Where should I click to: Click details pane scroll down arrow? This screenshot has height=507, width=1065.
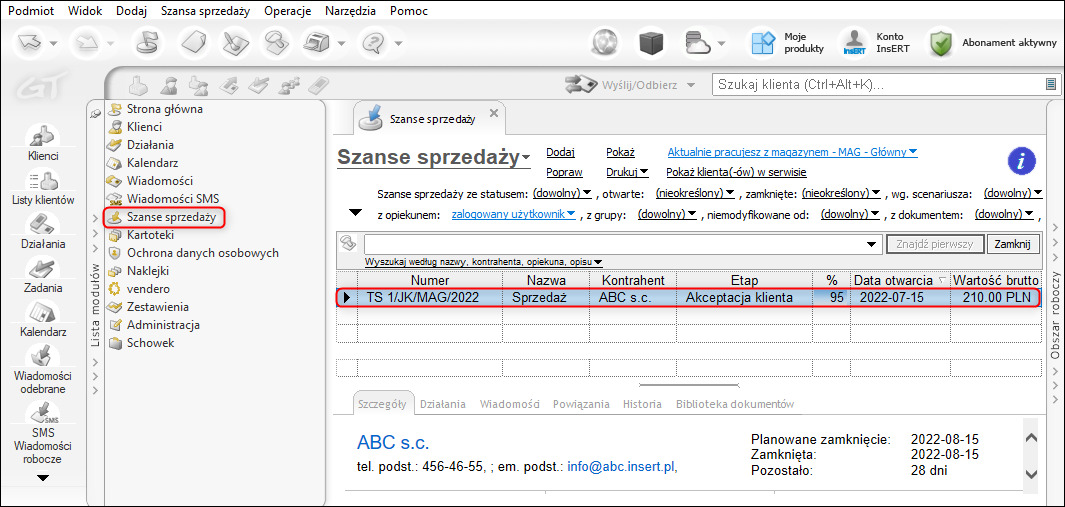point(1030,474)
